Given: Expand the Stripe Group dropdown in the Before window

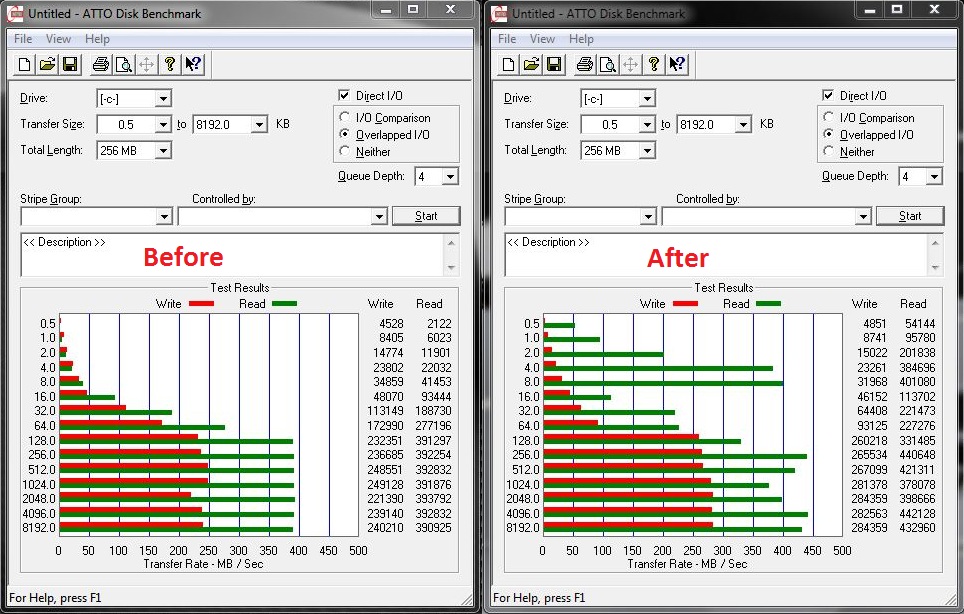Looking at the screenshot, I should (164, 216).
